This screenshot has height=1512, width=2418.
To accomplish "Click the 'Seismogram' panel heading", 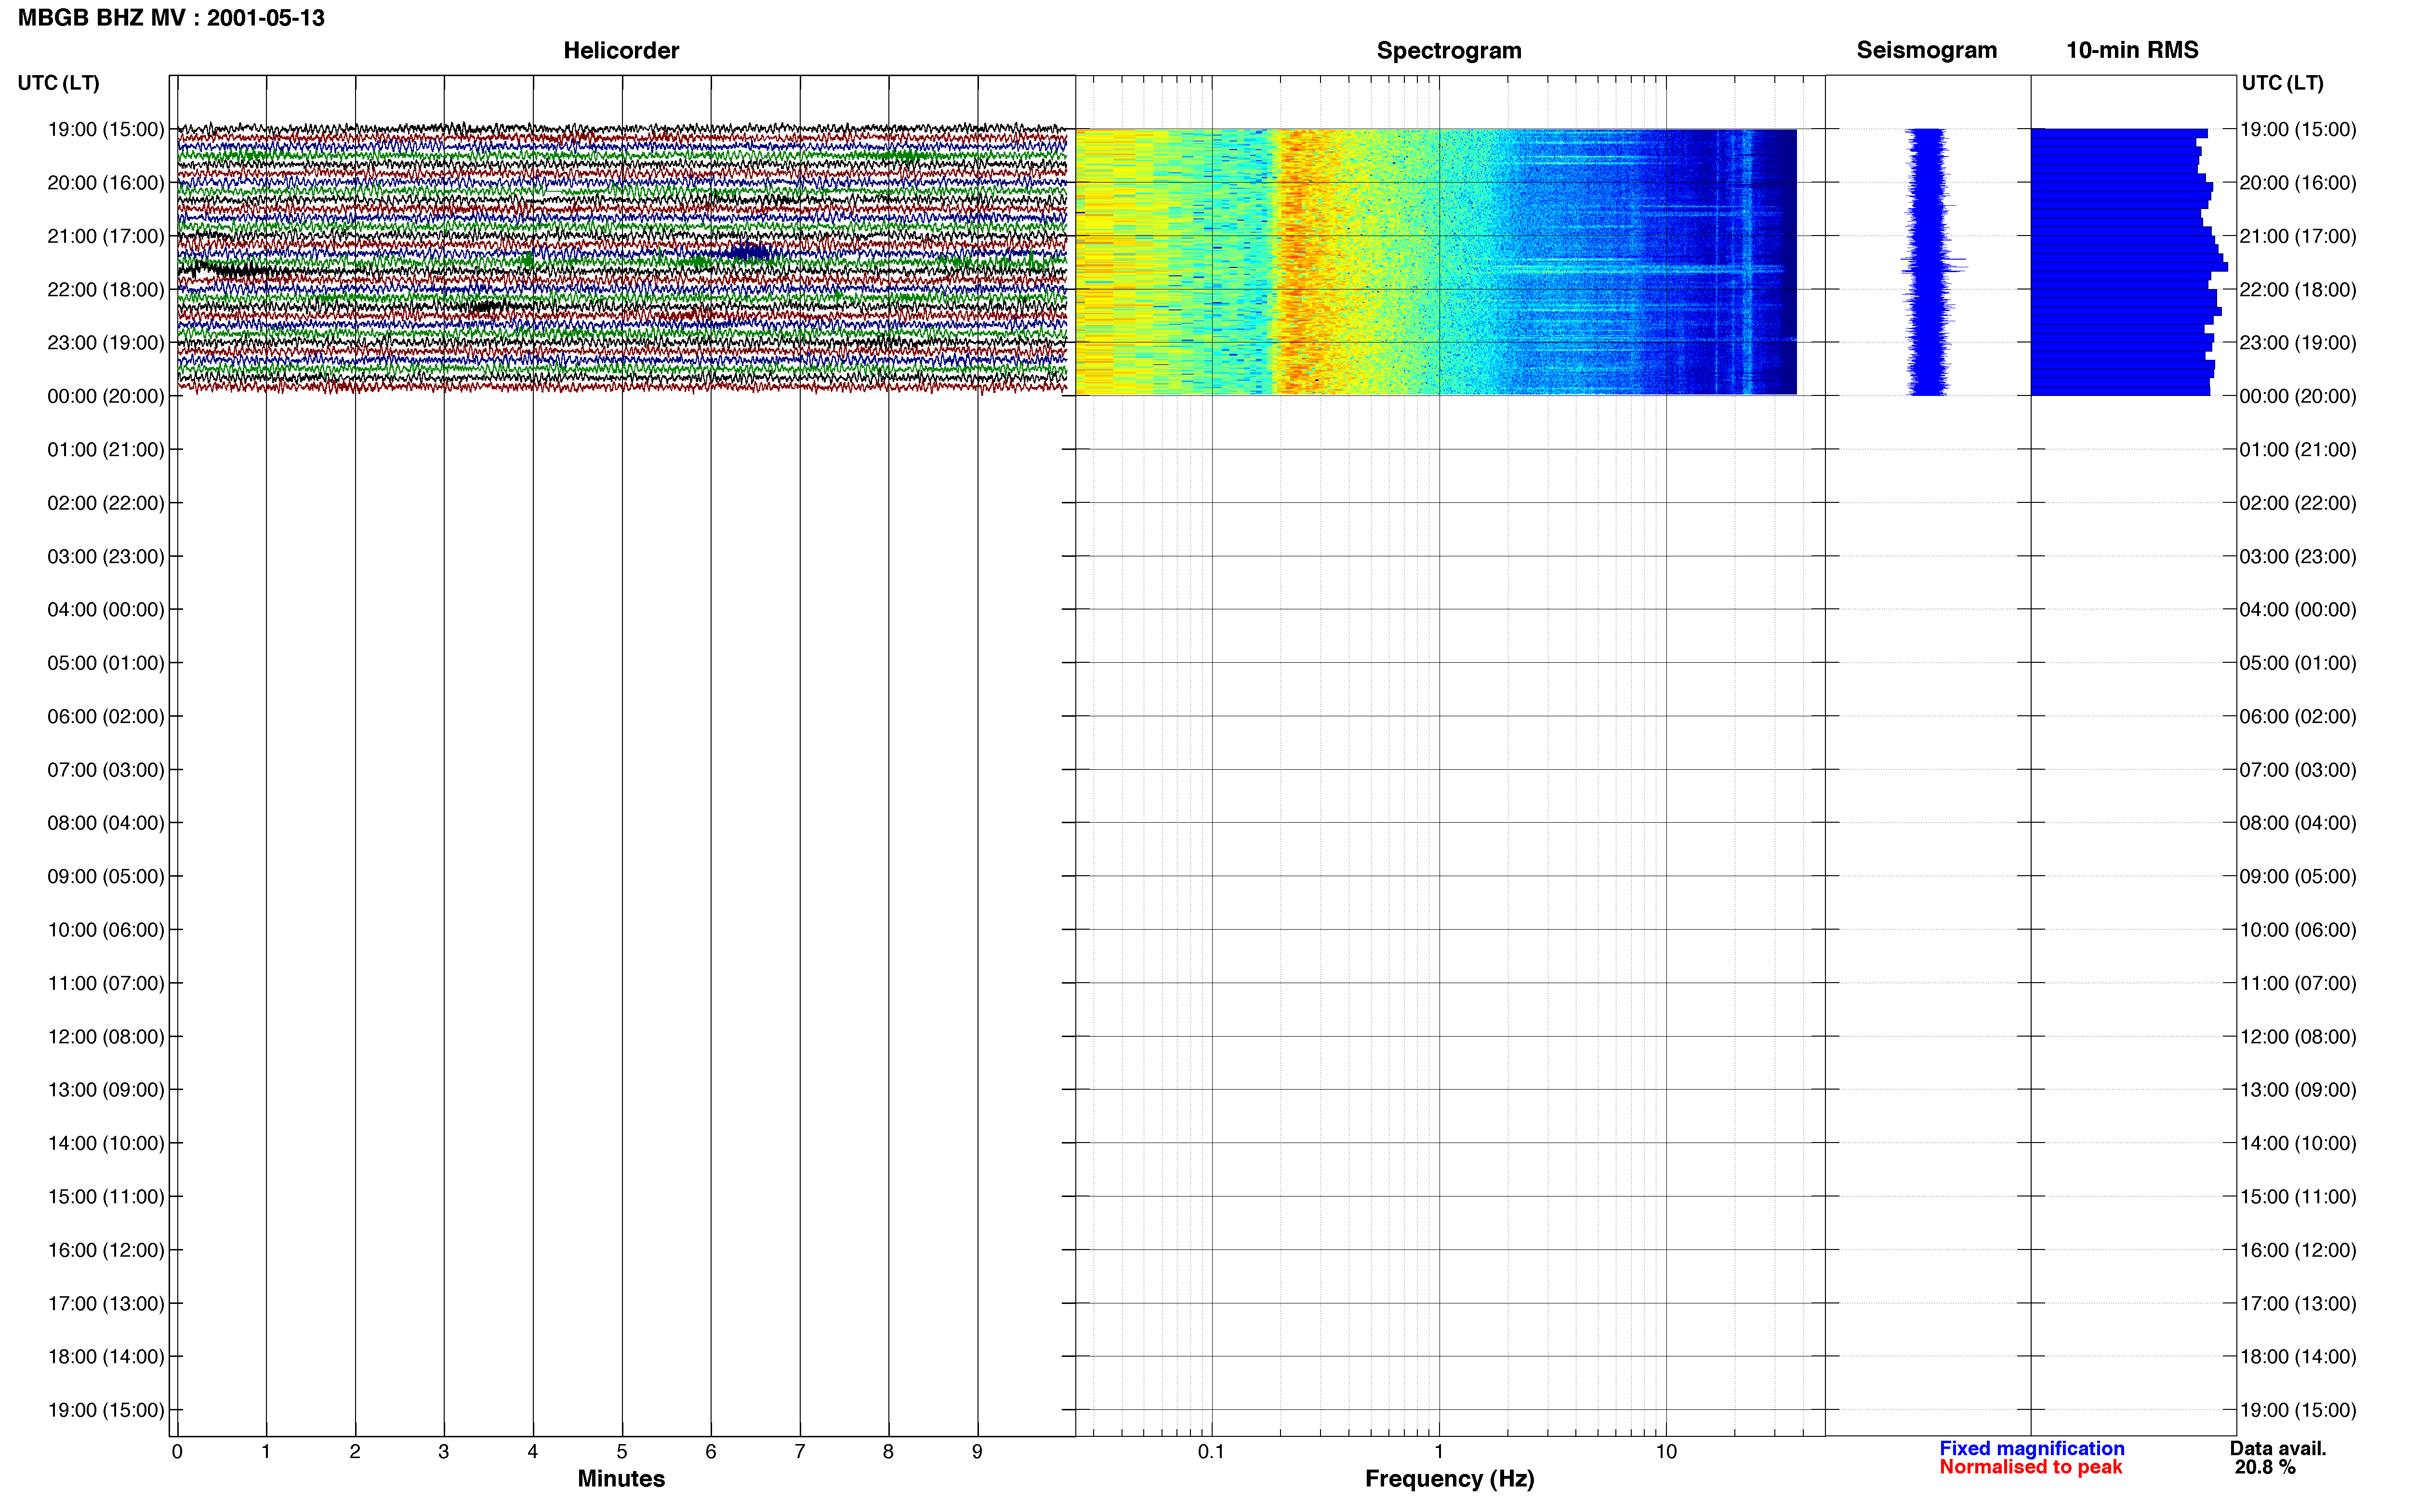I will pyautogui.click(x=1926, y=50).
